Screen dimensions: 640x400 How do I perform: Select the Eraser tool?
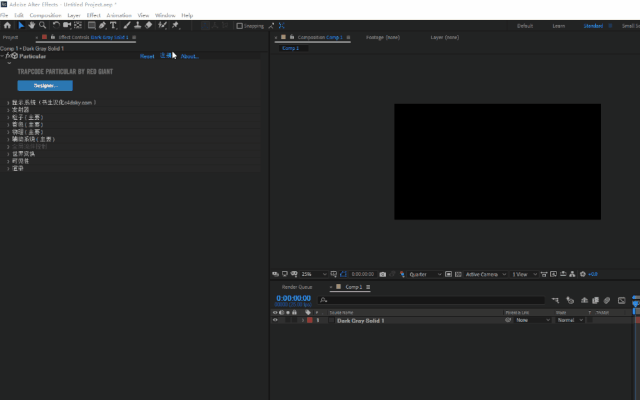pyautogui.click(x=149, y=25)
